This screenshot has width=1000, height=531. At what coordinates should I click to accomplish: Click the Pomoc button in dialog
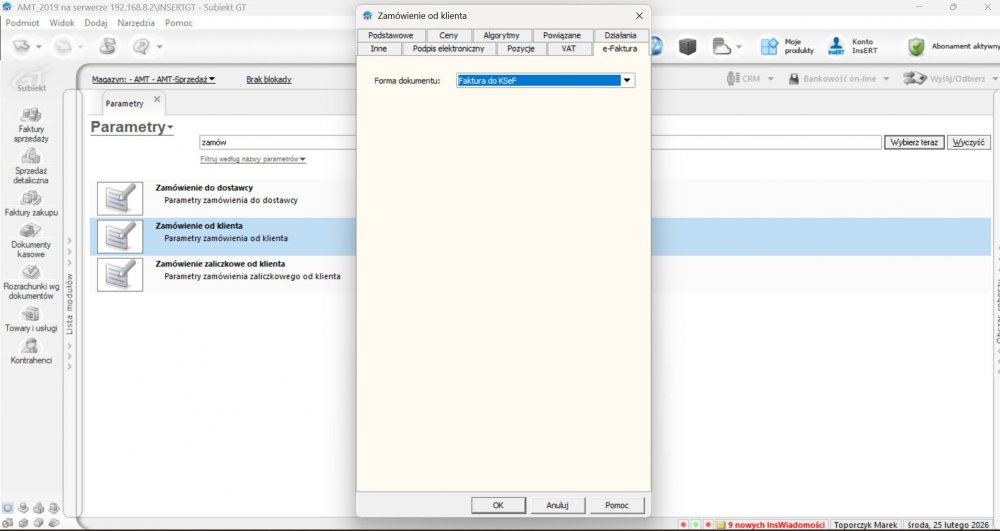click(x=617, y=505)
